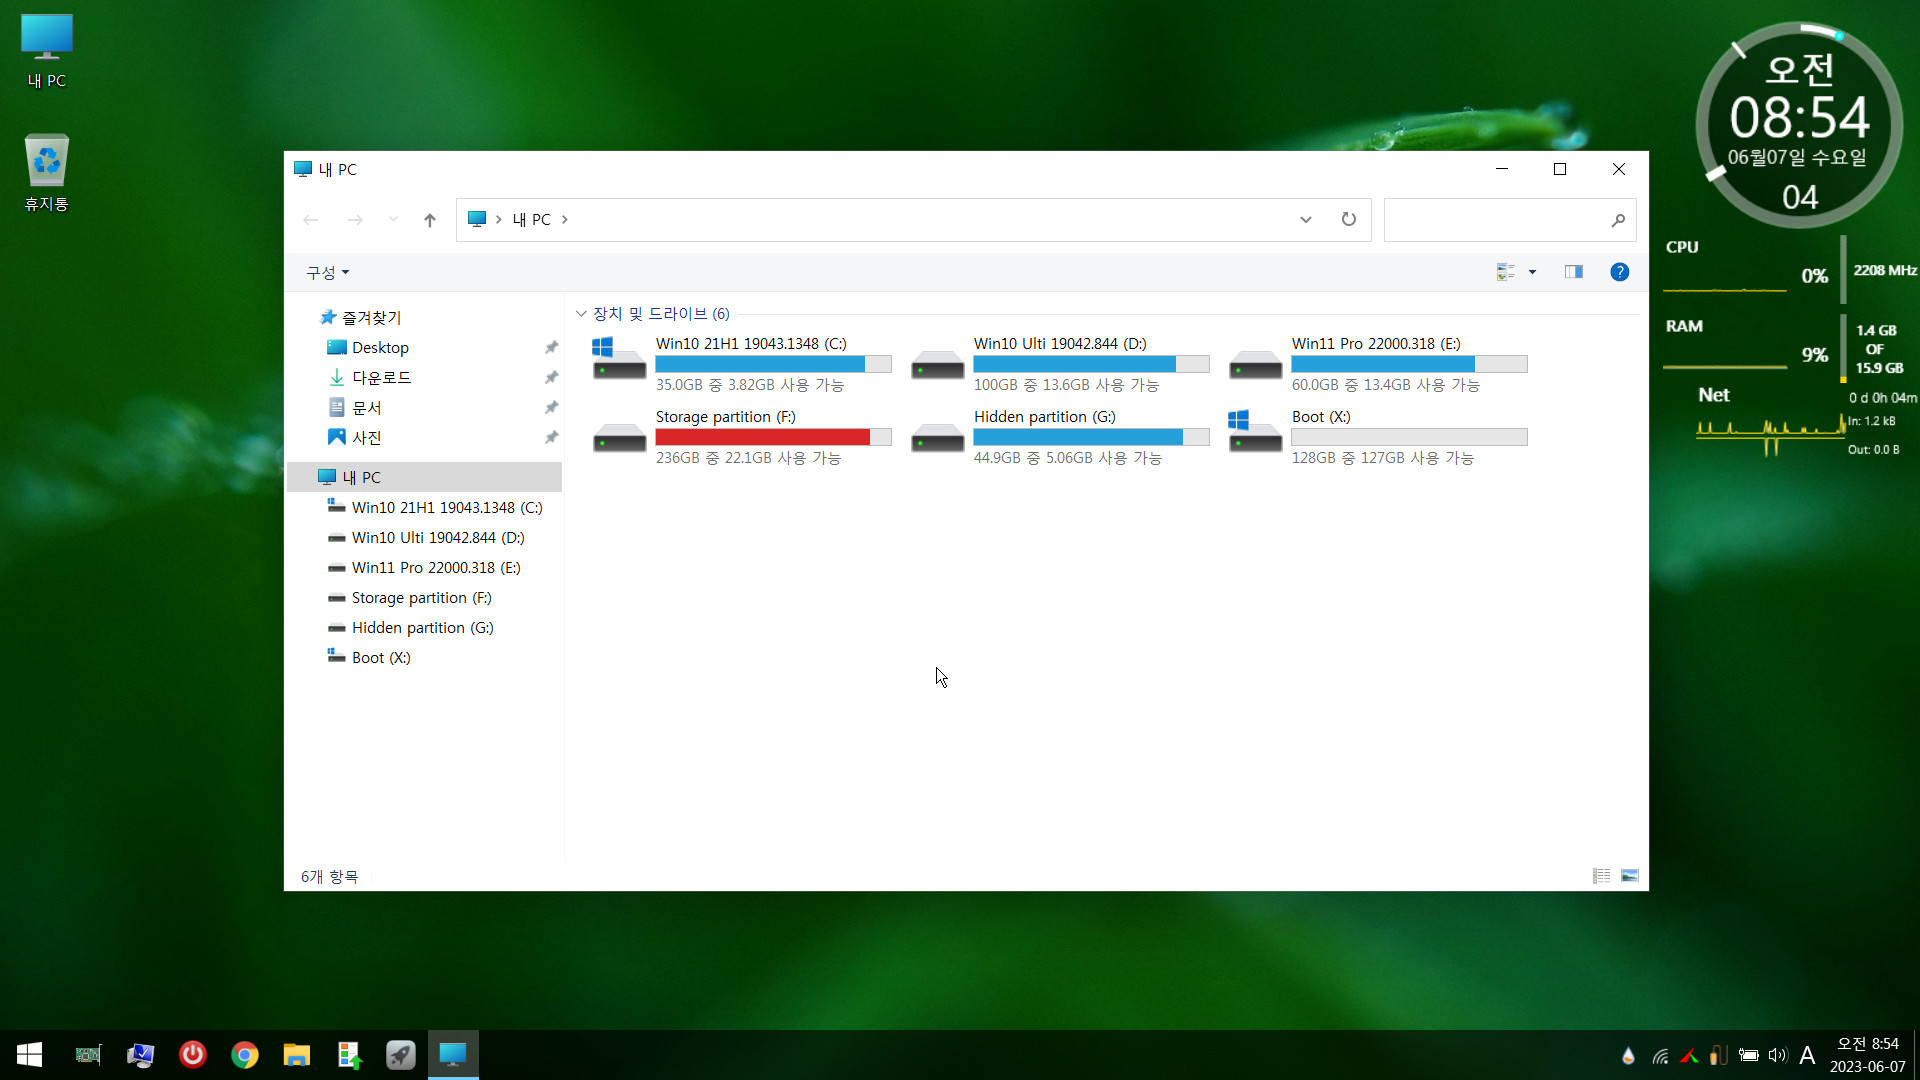Switch to details view in status bar
The height and width of the screenshot is (1080, 1920).
point(1601,876)
